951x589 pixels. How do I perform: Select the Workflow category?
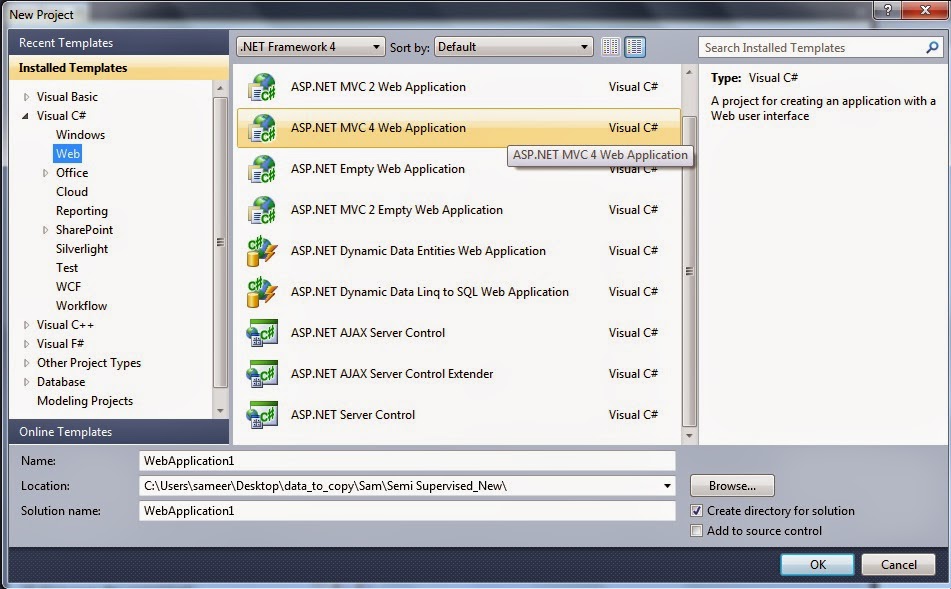tap(81, 306)
